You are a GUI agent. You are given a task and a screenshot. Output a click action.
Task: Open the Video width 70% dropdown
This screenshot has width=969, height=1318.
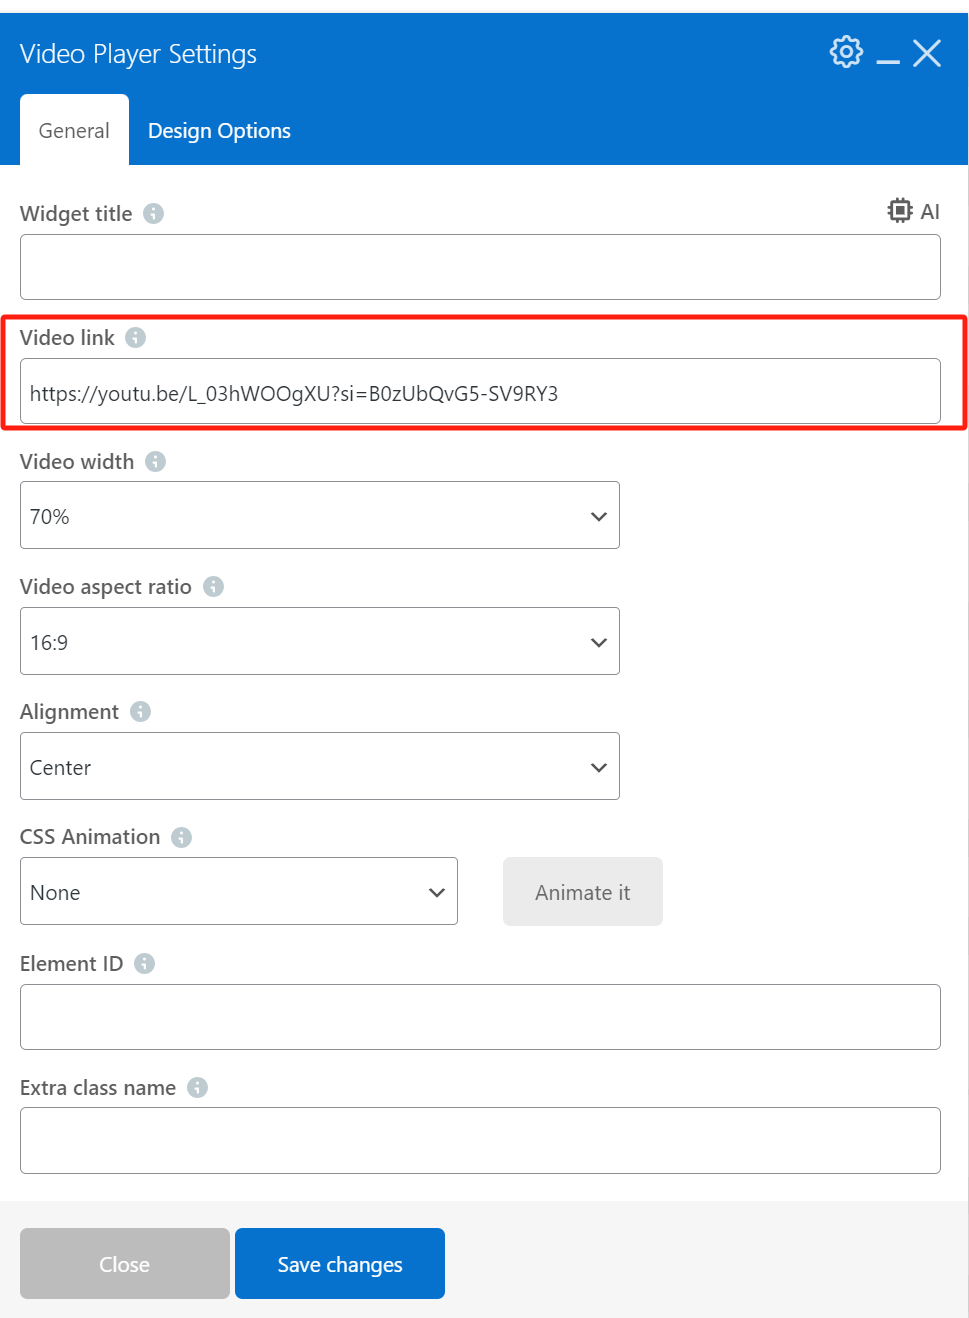tap(320, 516)
